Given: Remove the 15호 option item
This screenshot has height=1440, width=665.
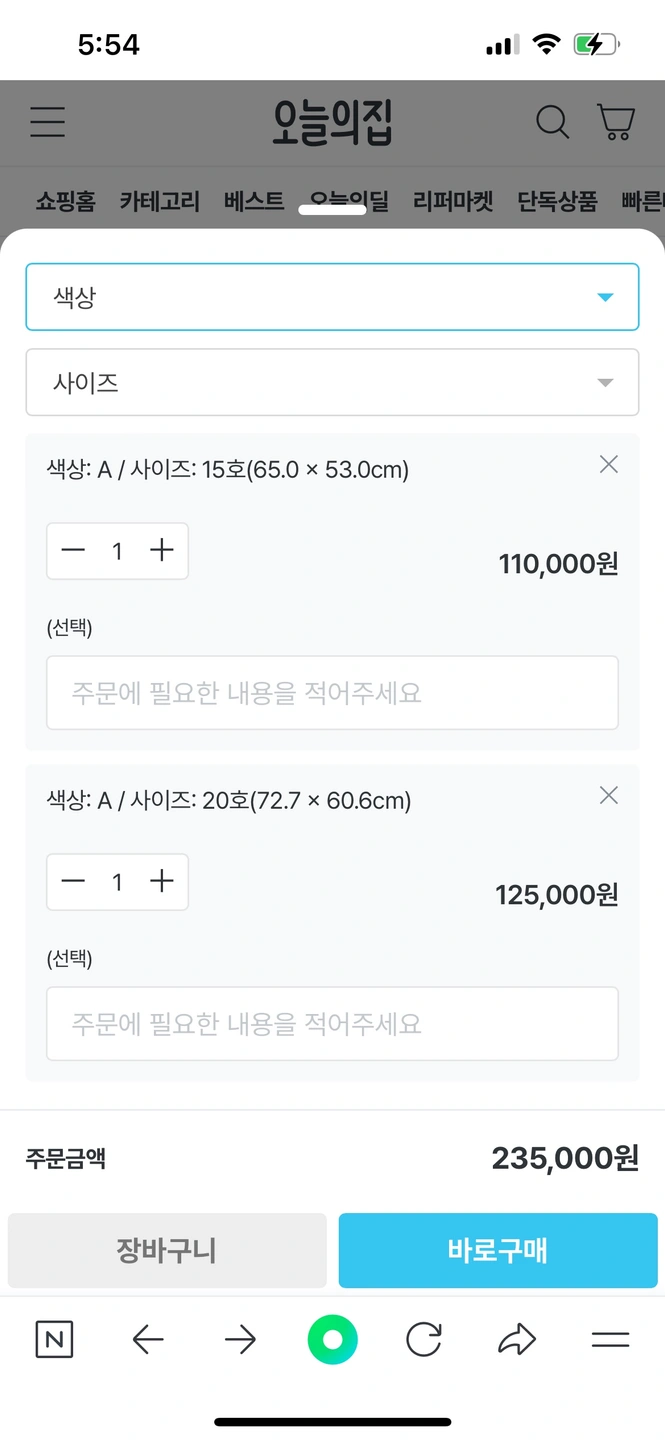Looking at the screenshot, I should (608, 464).
